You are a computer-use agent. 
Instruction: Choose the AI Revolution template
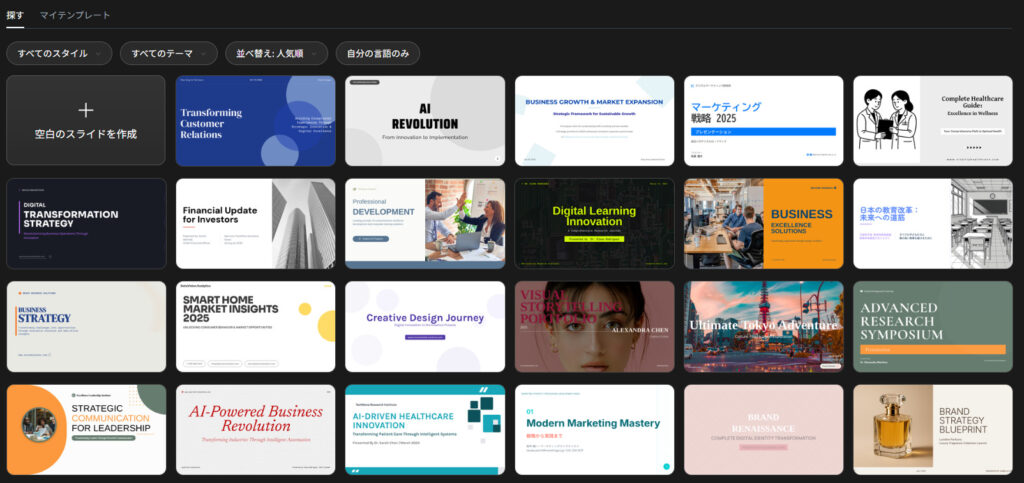[425, 121]
